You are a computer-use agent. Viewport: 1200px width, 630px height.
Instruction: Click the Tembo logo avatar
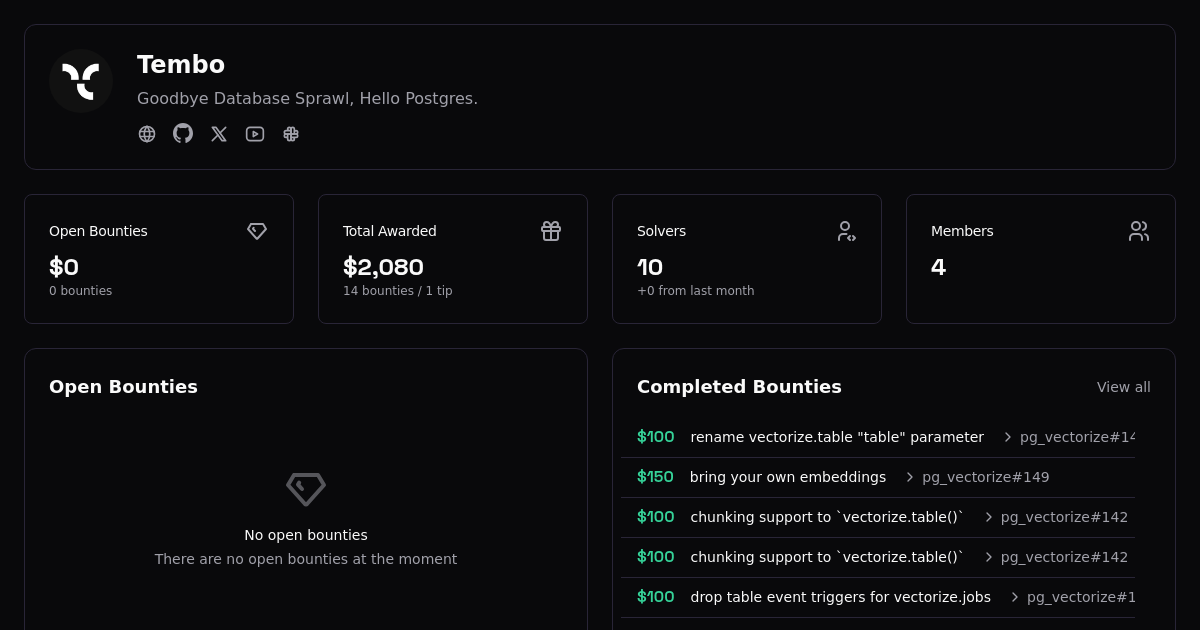coord(81,81)
